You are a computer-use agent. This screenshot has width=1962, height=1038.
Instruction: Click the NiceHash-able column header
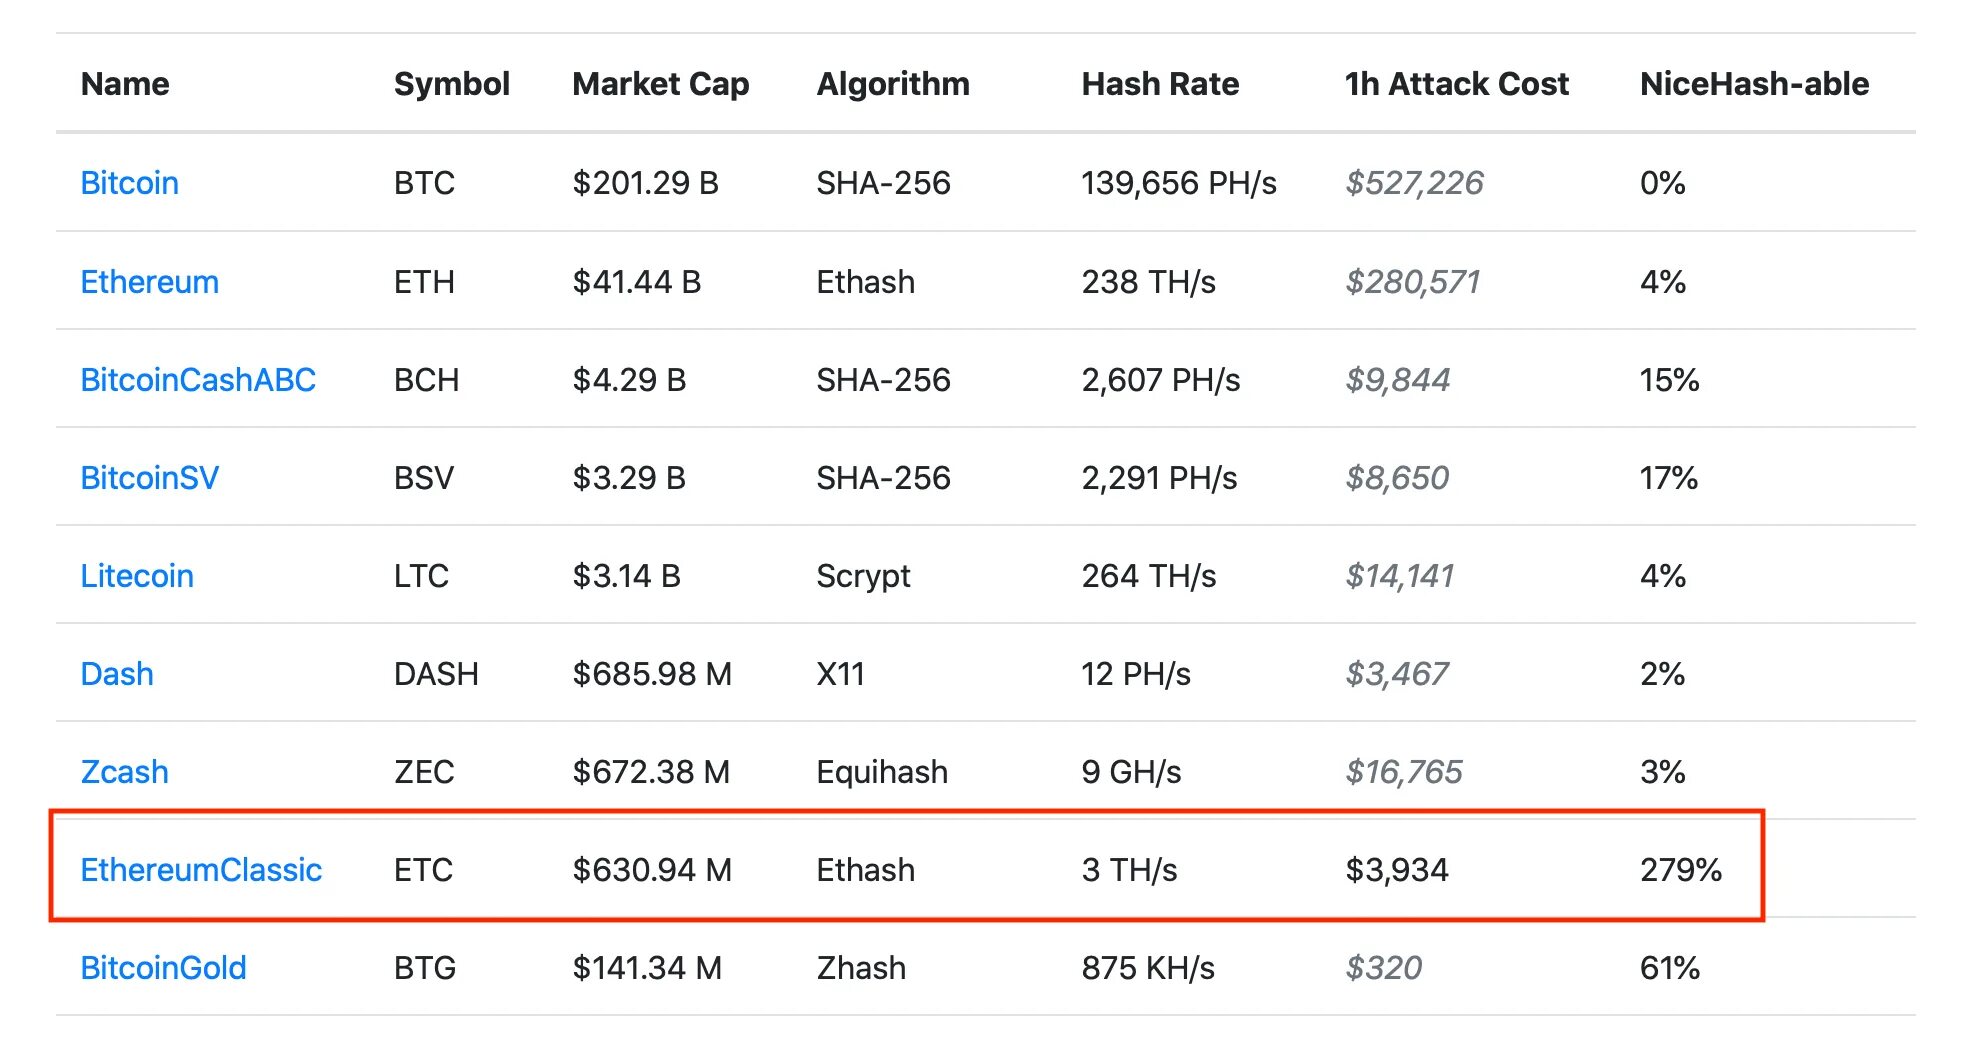[1754, 84]
